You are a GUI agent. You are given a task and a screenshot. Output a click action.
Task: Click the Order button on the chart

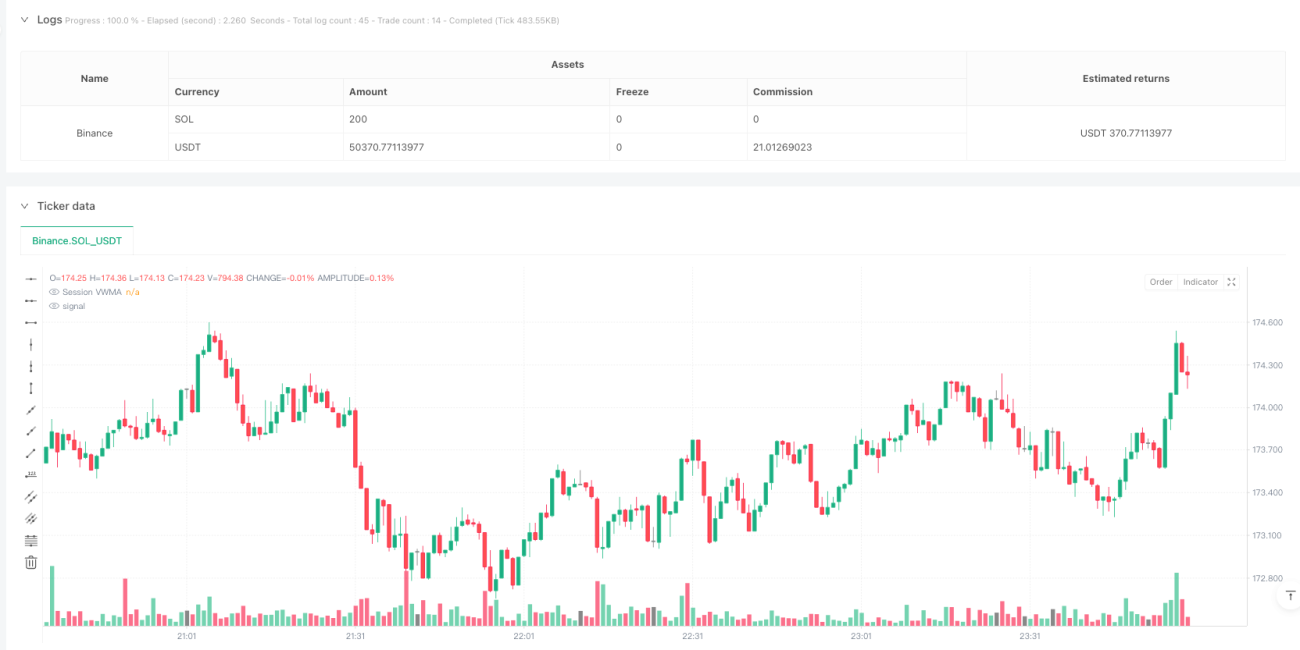click(x=1161, y=282)
